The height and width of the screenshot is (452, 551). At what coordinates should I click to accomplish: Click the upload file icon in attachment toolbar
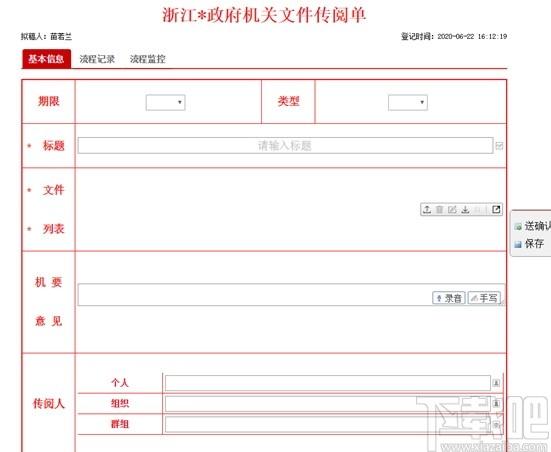pos(427,210)
